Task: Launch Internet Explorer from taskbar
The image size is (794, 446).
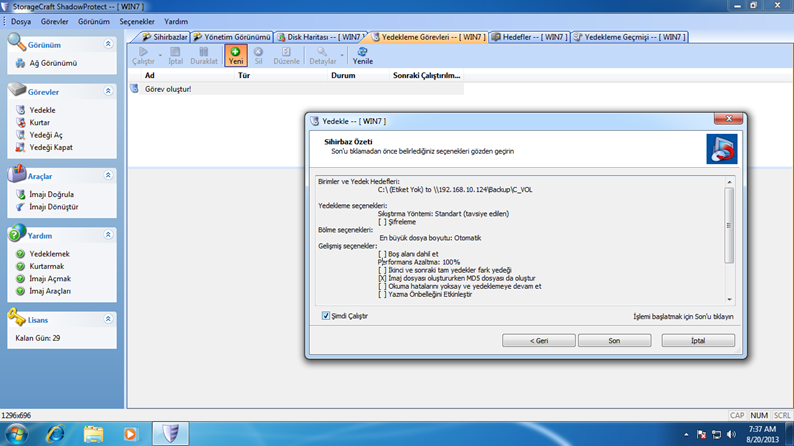Action: pos(55,434)
